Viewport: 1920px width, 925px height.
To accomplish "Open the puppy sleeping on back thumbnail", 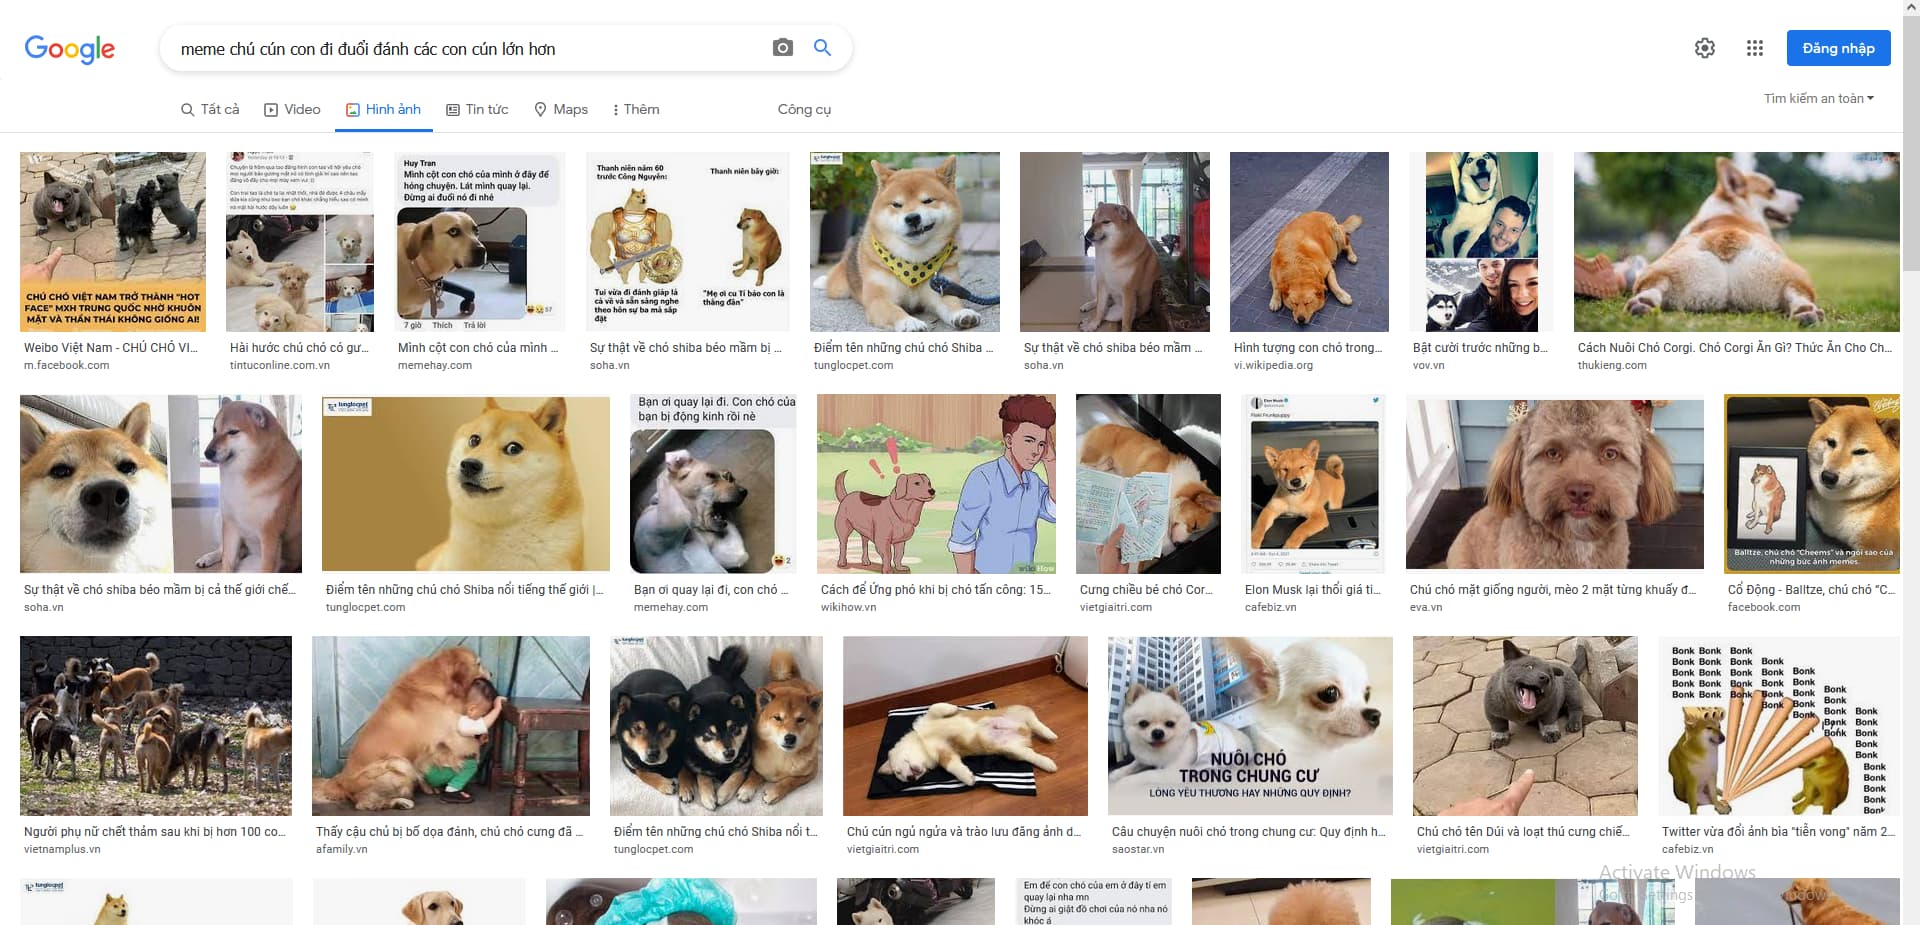I will pyautogui.click(x=965, y=726).
